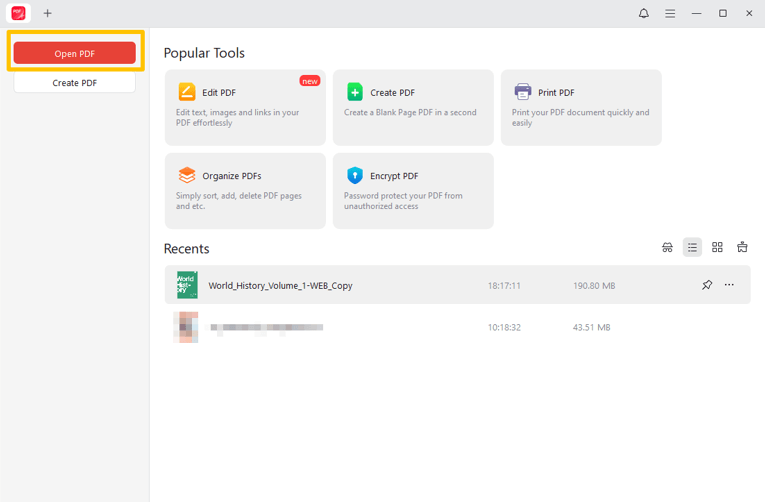Open the Organize PDFs tool
Viewport: 765px width, 502px height.
point(245,190)
